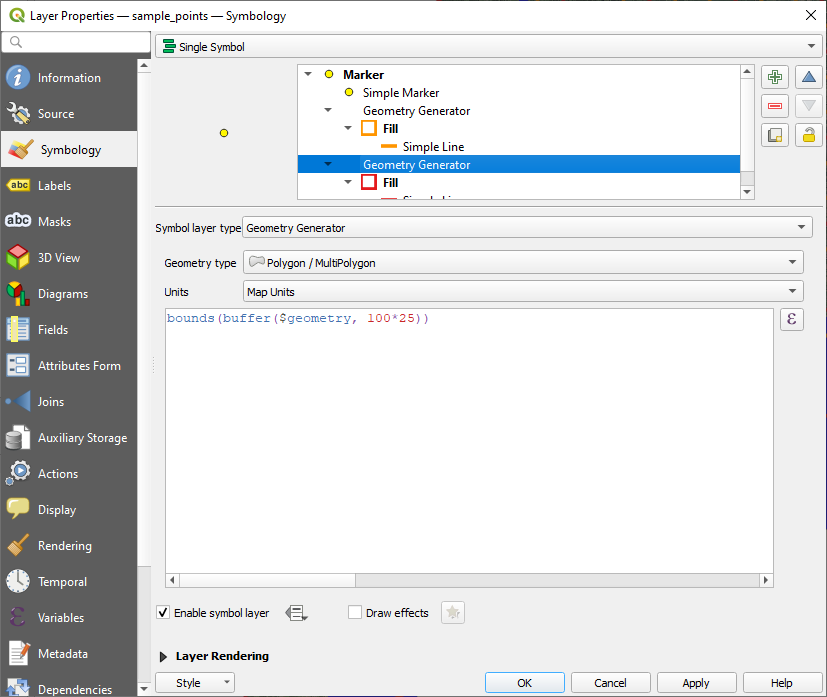
Task: Open the Units dropdown set to Map Units
Action: click(x=523, y=291)
